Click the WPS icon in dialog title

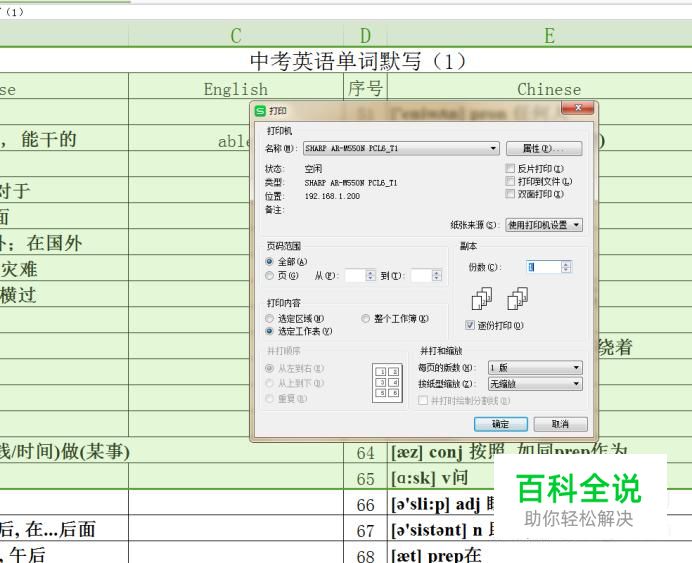[x=260, y=111]
